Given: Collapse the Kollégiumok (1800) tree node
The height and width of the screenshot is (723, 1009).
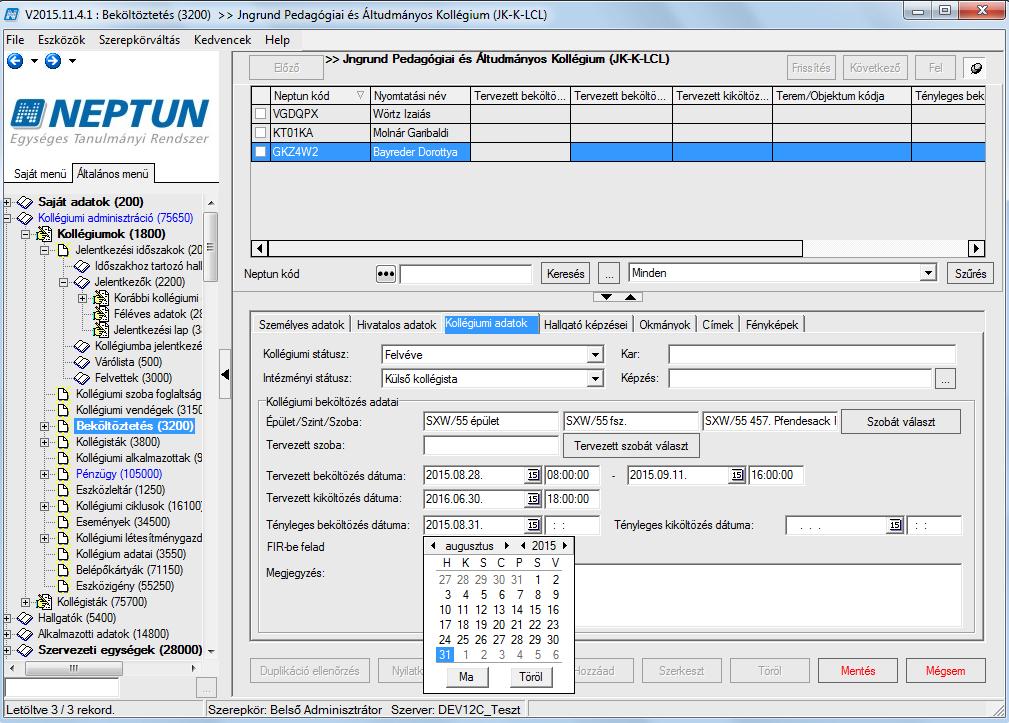Looking at the screenshot, I should pos(25,234).
